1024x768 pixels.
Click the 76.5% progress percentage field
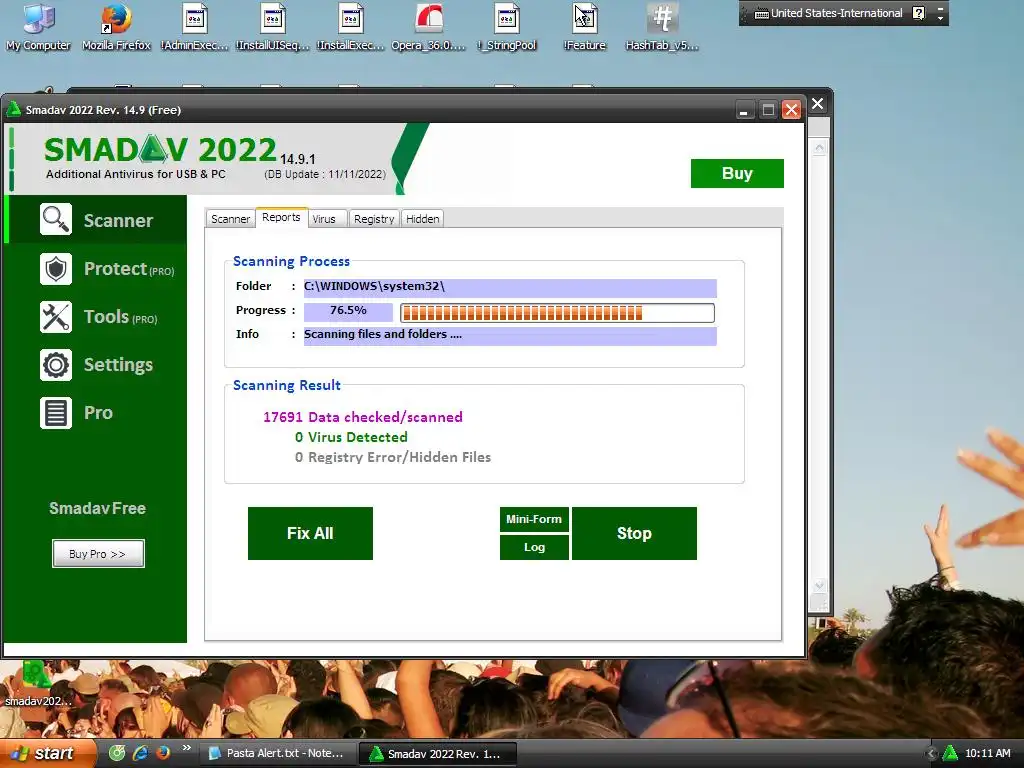click(348, 311)
